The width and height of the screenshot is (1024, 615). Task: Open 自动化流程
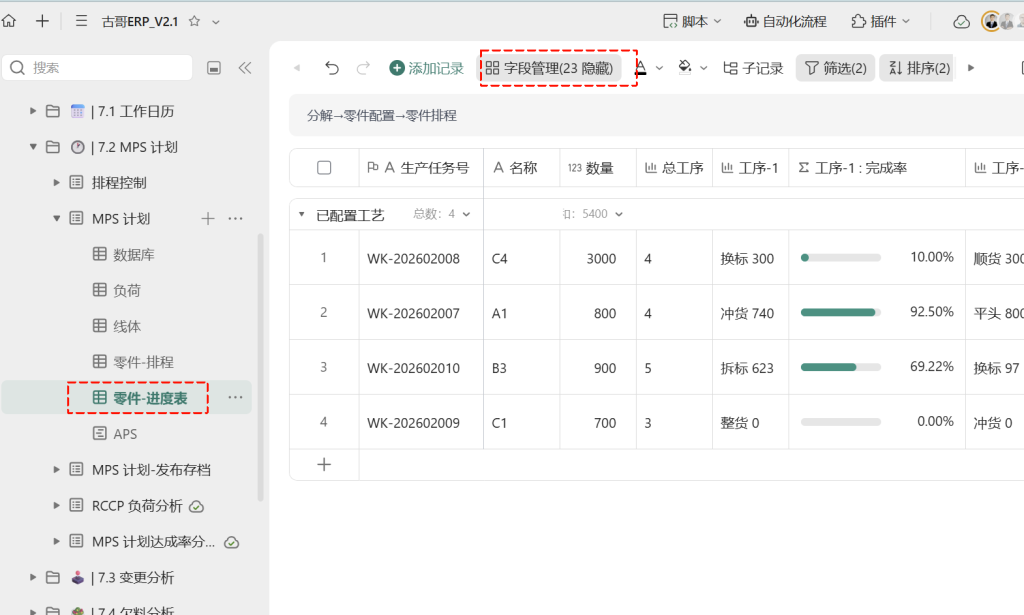[x=785, y=22]
